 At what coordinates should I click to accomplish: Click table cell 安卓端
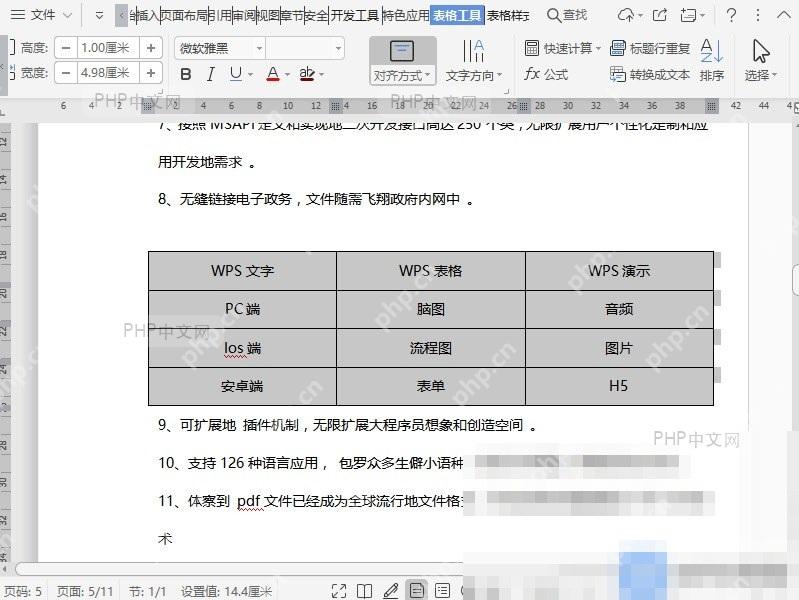[x=243, y=386]
